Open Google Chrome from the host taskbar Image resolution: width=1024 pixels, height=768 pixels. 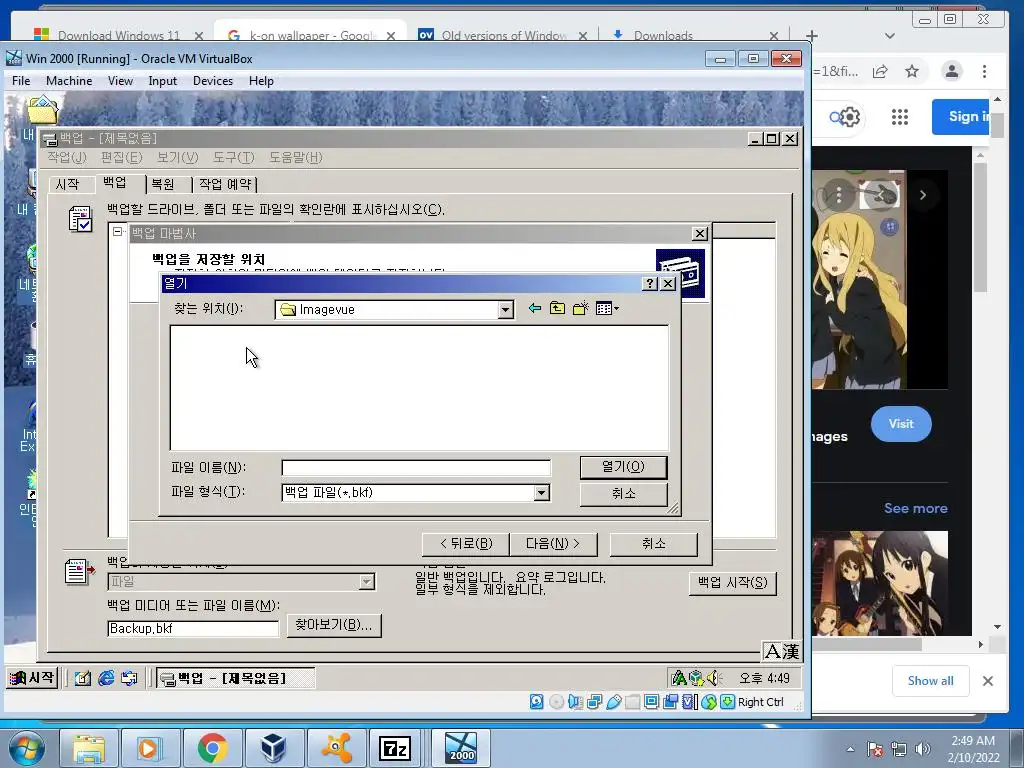point(212,748)
